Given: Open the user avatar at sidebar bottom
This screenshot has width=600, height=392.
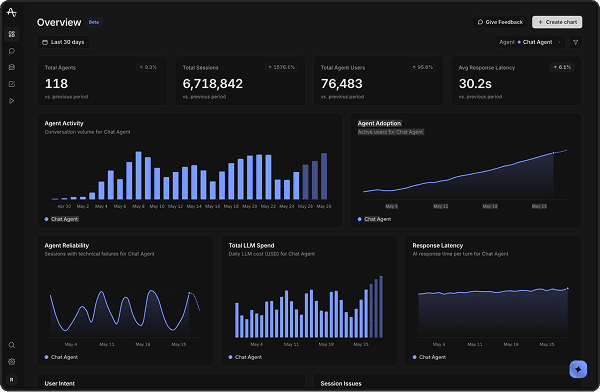Looking at the screenshot, I should 12,379.
